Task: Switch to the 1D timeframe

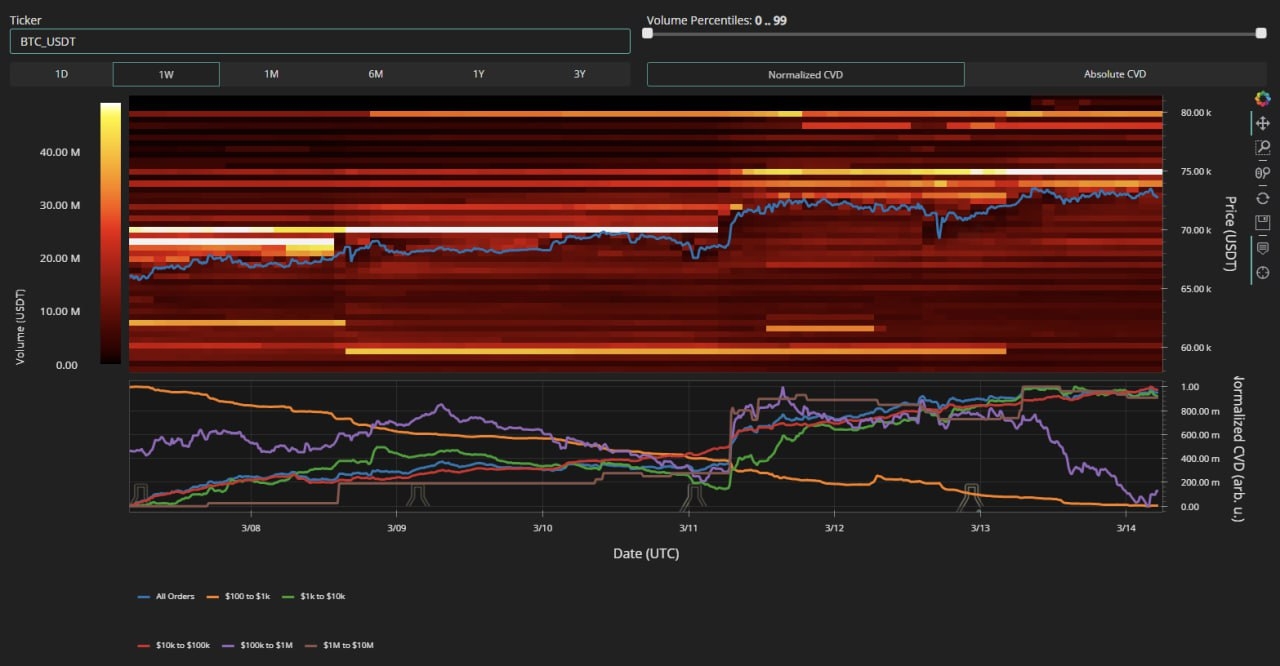Action: (x=61, y=74)
